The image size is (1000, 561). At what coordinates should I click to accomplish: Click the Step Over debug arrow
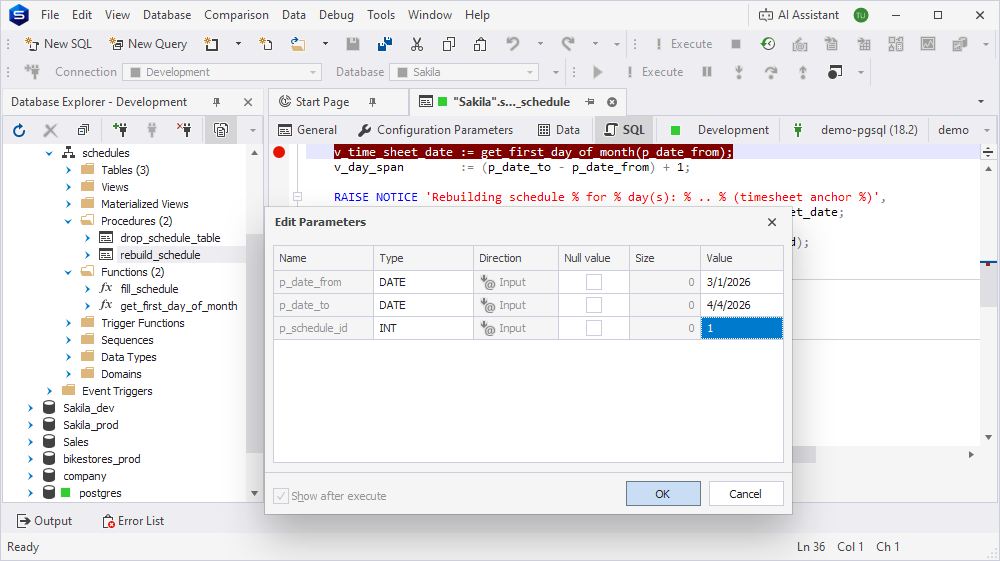pyautogui.click(x=771, y=72)
